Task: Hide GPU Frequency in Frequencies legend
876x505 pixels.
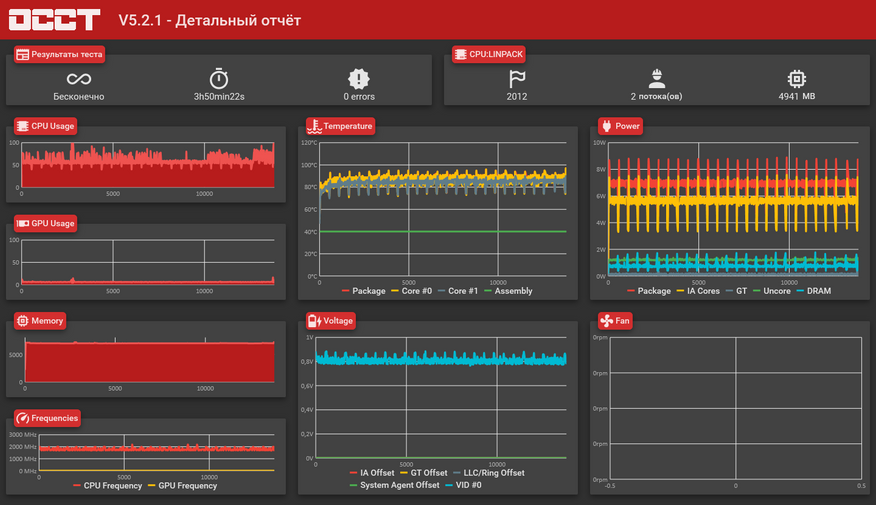Action: [x=187, y=485]
